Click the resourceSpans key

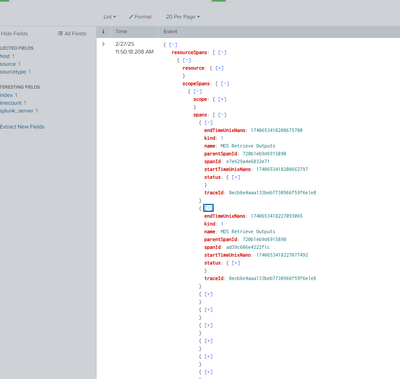tap(189, 53)
